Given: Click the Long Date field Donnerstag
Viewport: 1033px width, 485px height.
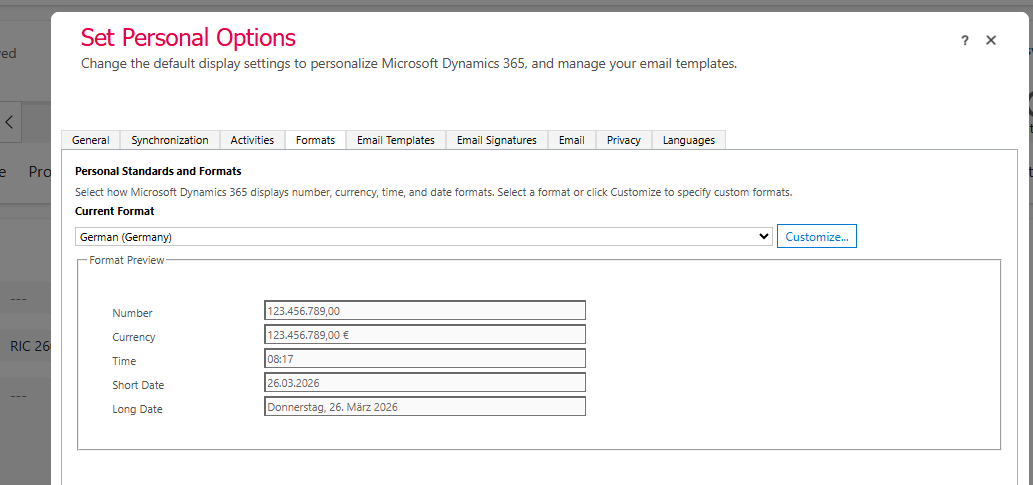Looking at the screenshot, I should coord(425,407).
